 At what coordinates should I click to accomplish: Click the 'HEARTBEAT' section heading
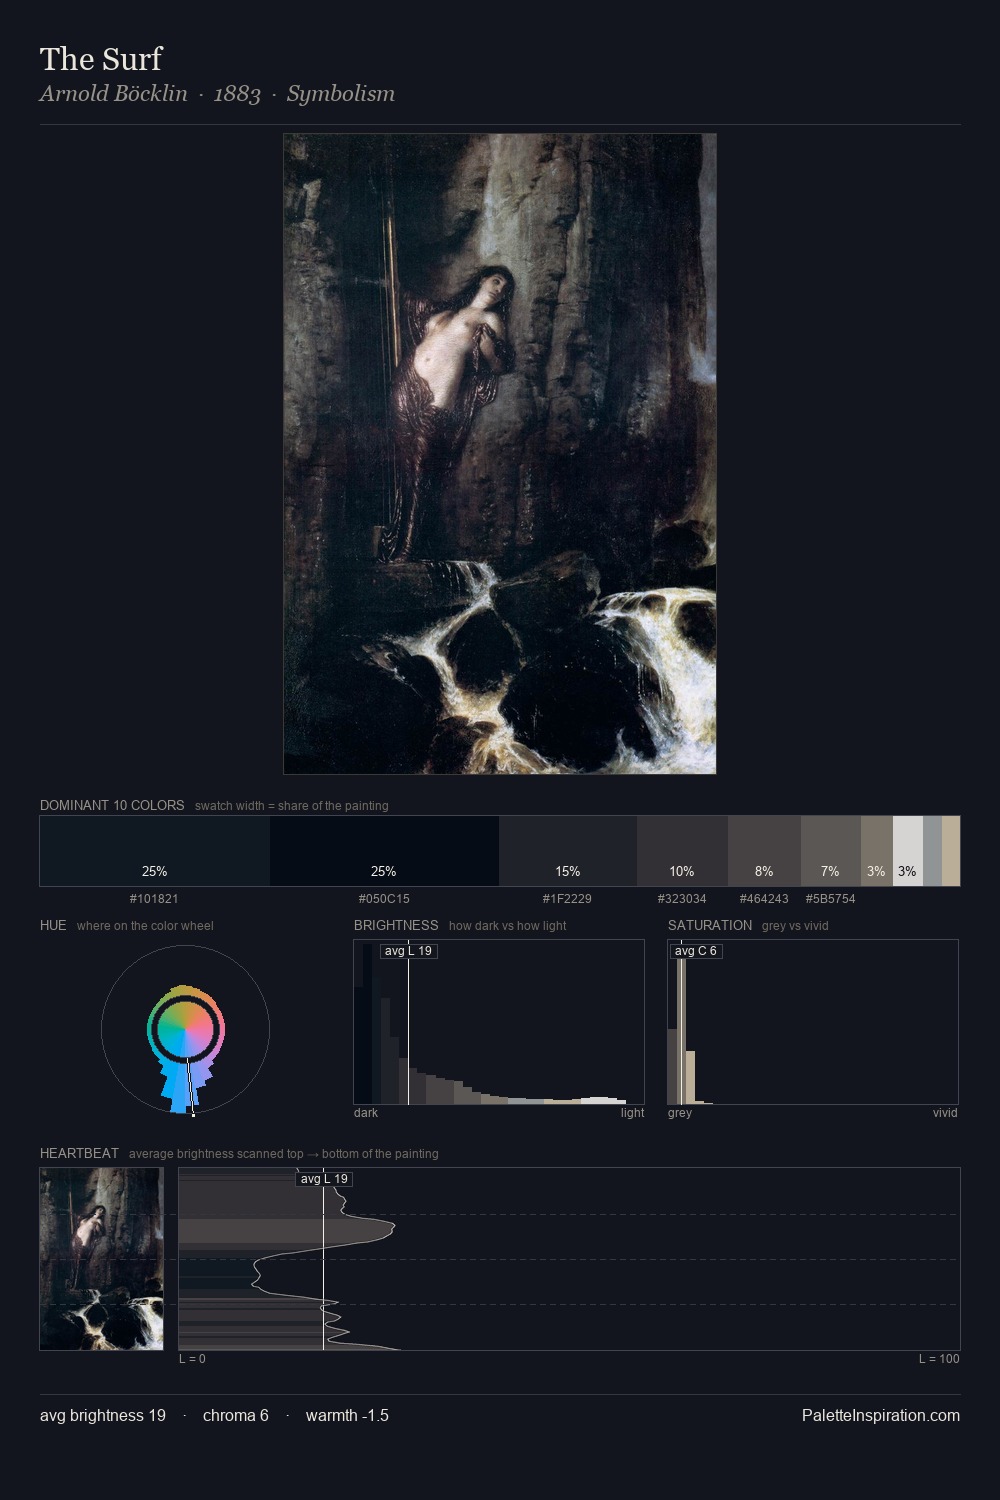coord(79,1153)
